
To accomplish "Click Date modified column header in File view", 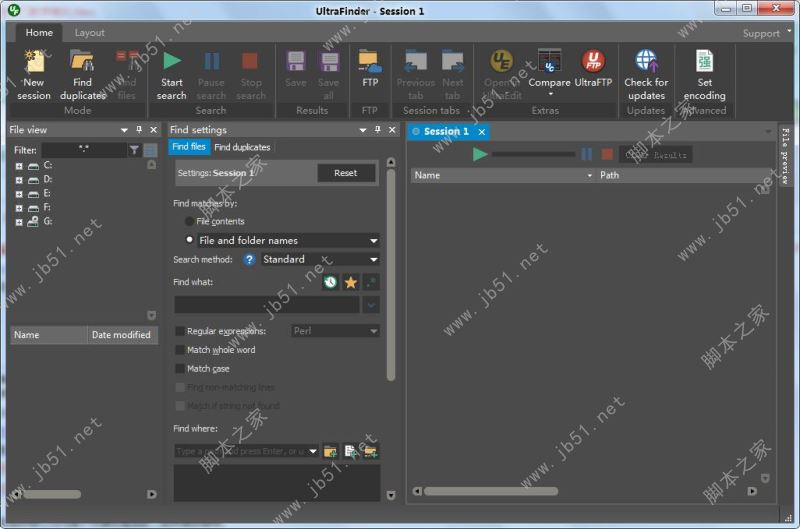I will (x=121, y=335).
